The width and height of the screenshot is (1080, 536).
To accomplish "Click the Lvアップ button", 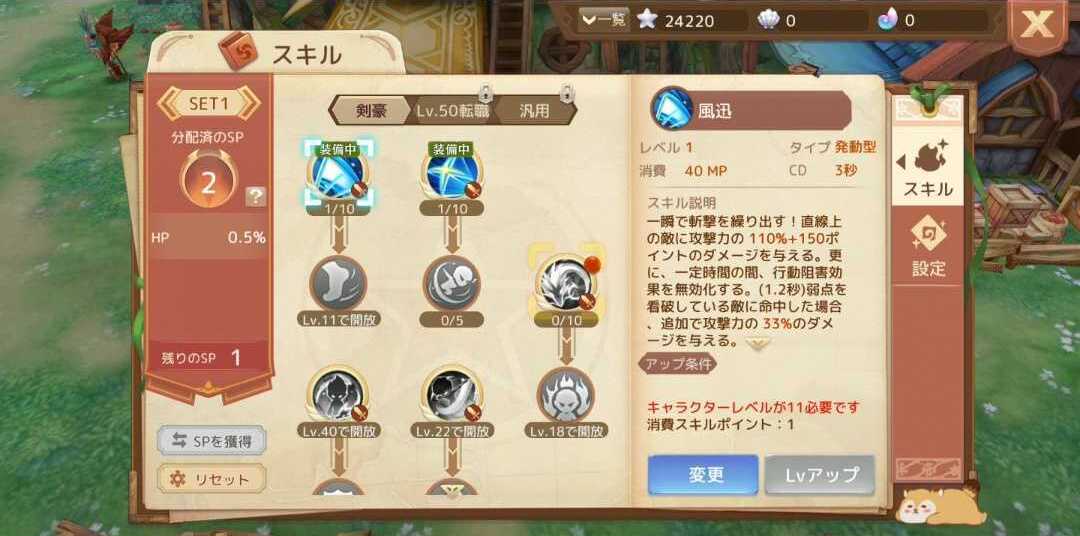I will point(820,475).
